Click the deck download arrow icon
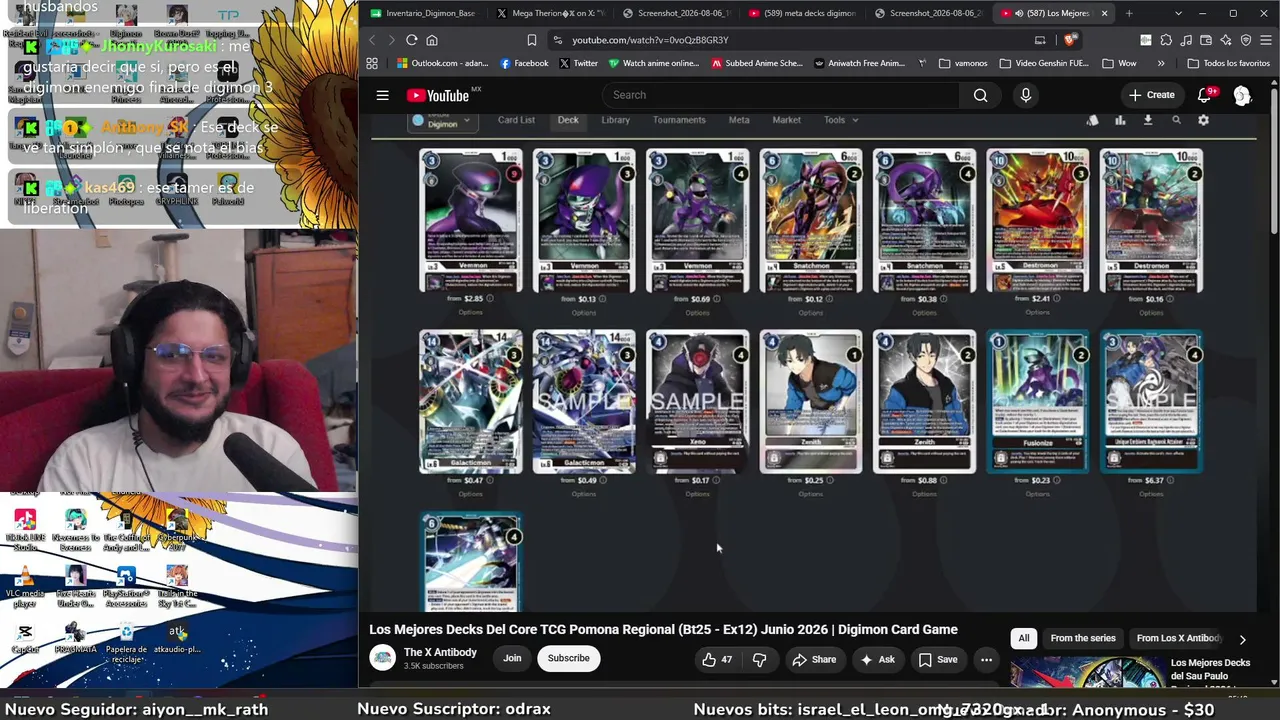 (1148, 120)
